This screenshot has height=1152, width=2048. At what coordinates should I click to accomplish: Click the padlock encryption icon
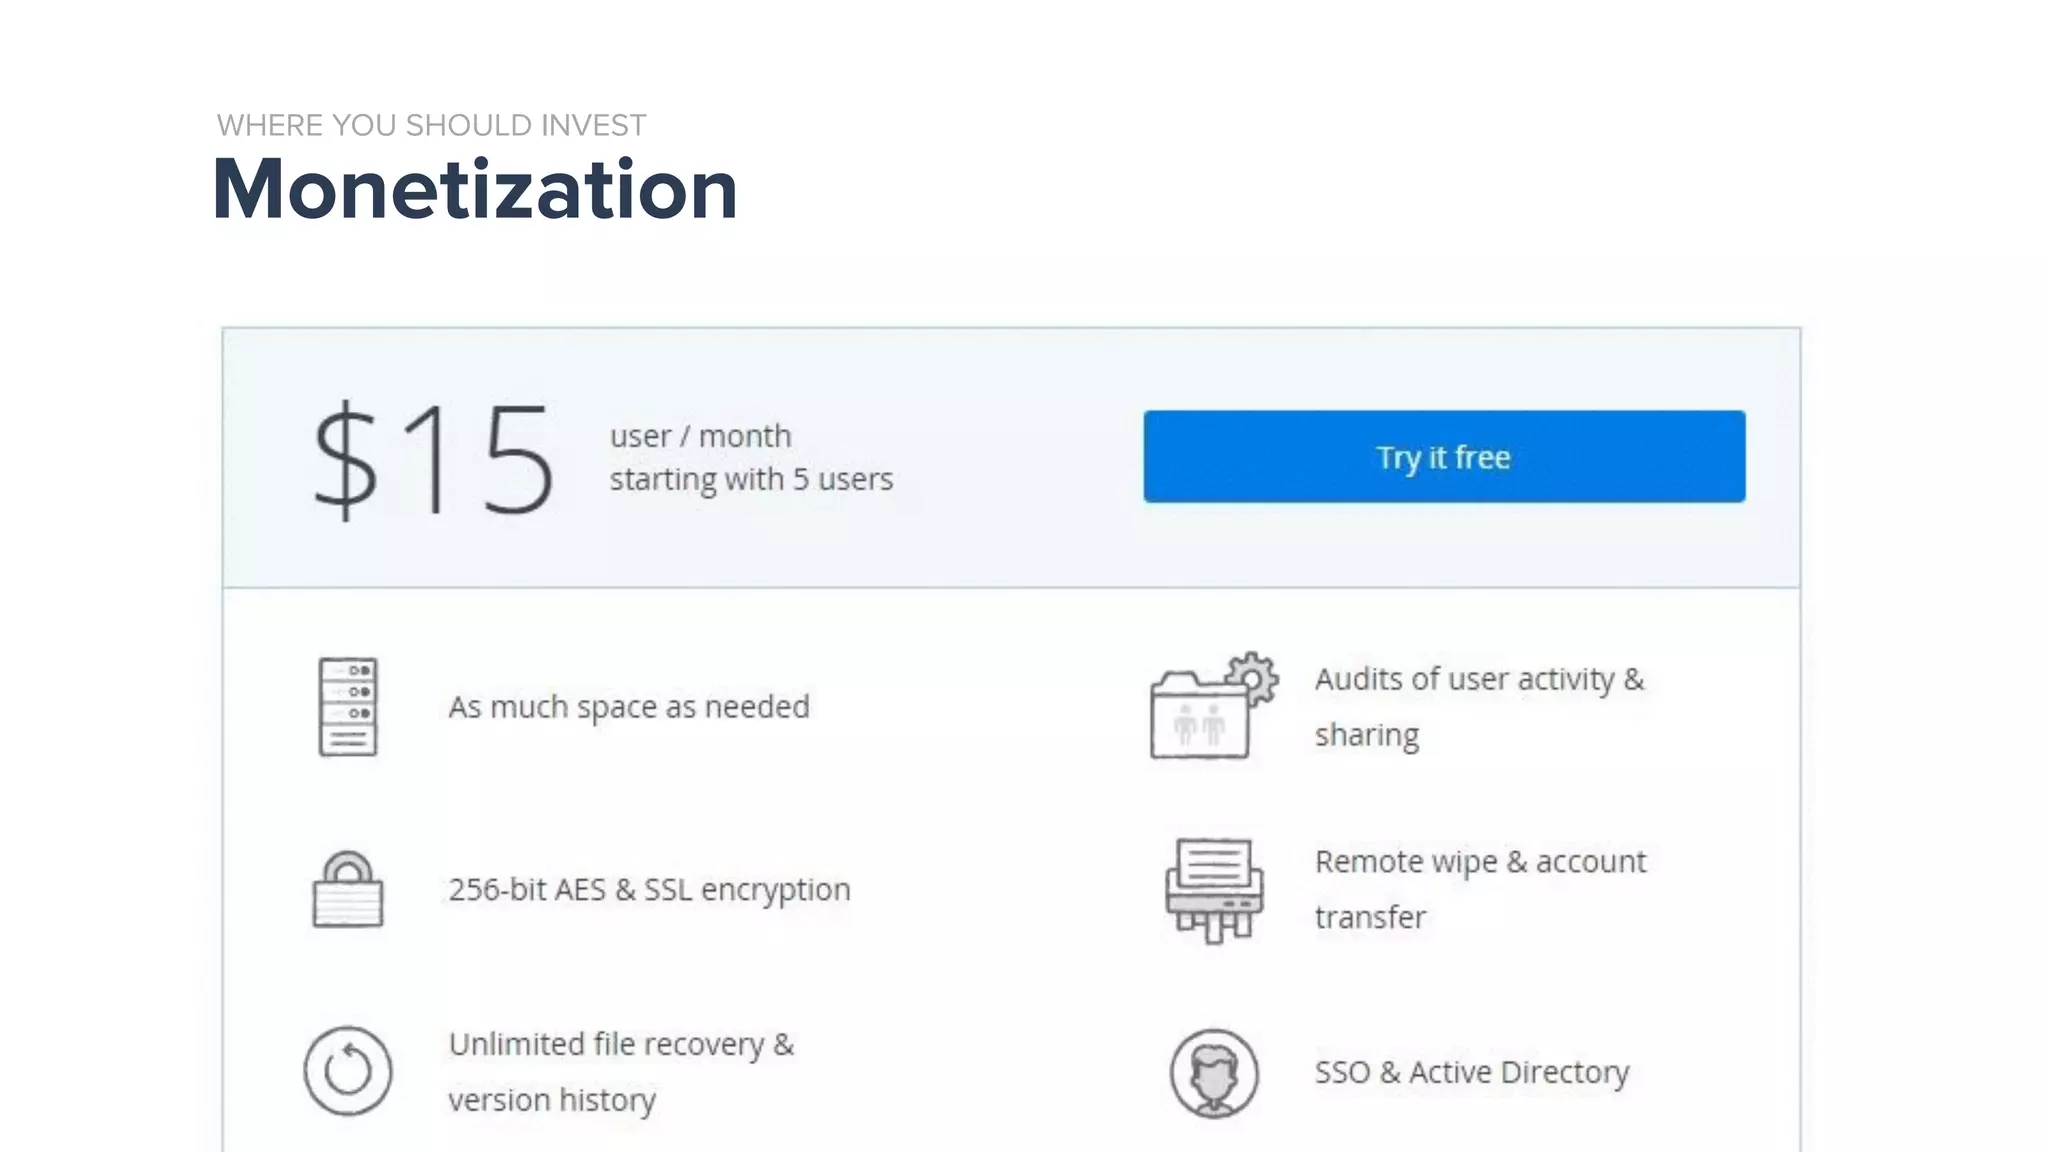click(347, 889)
